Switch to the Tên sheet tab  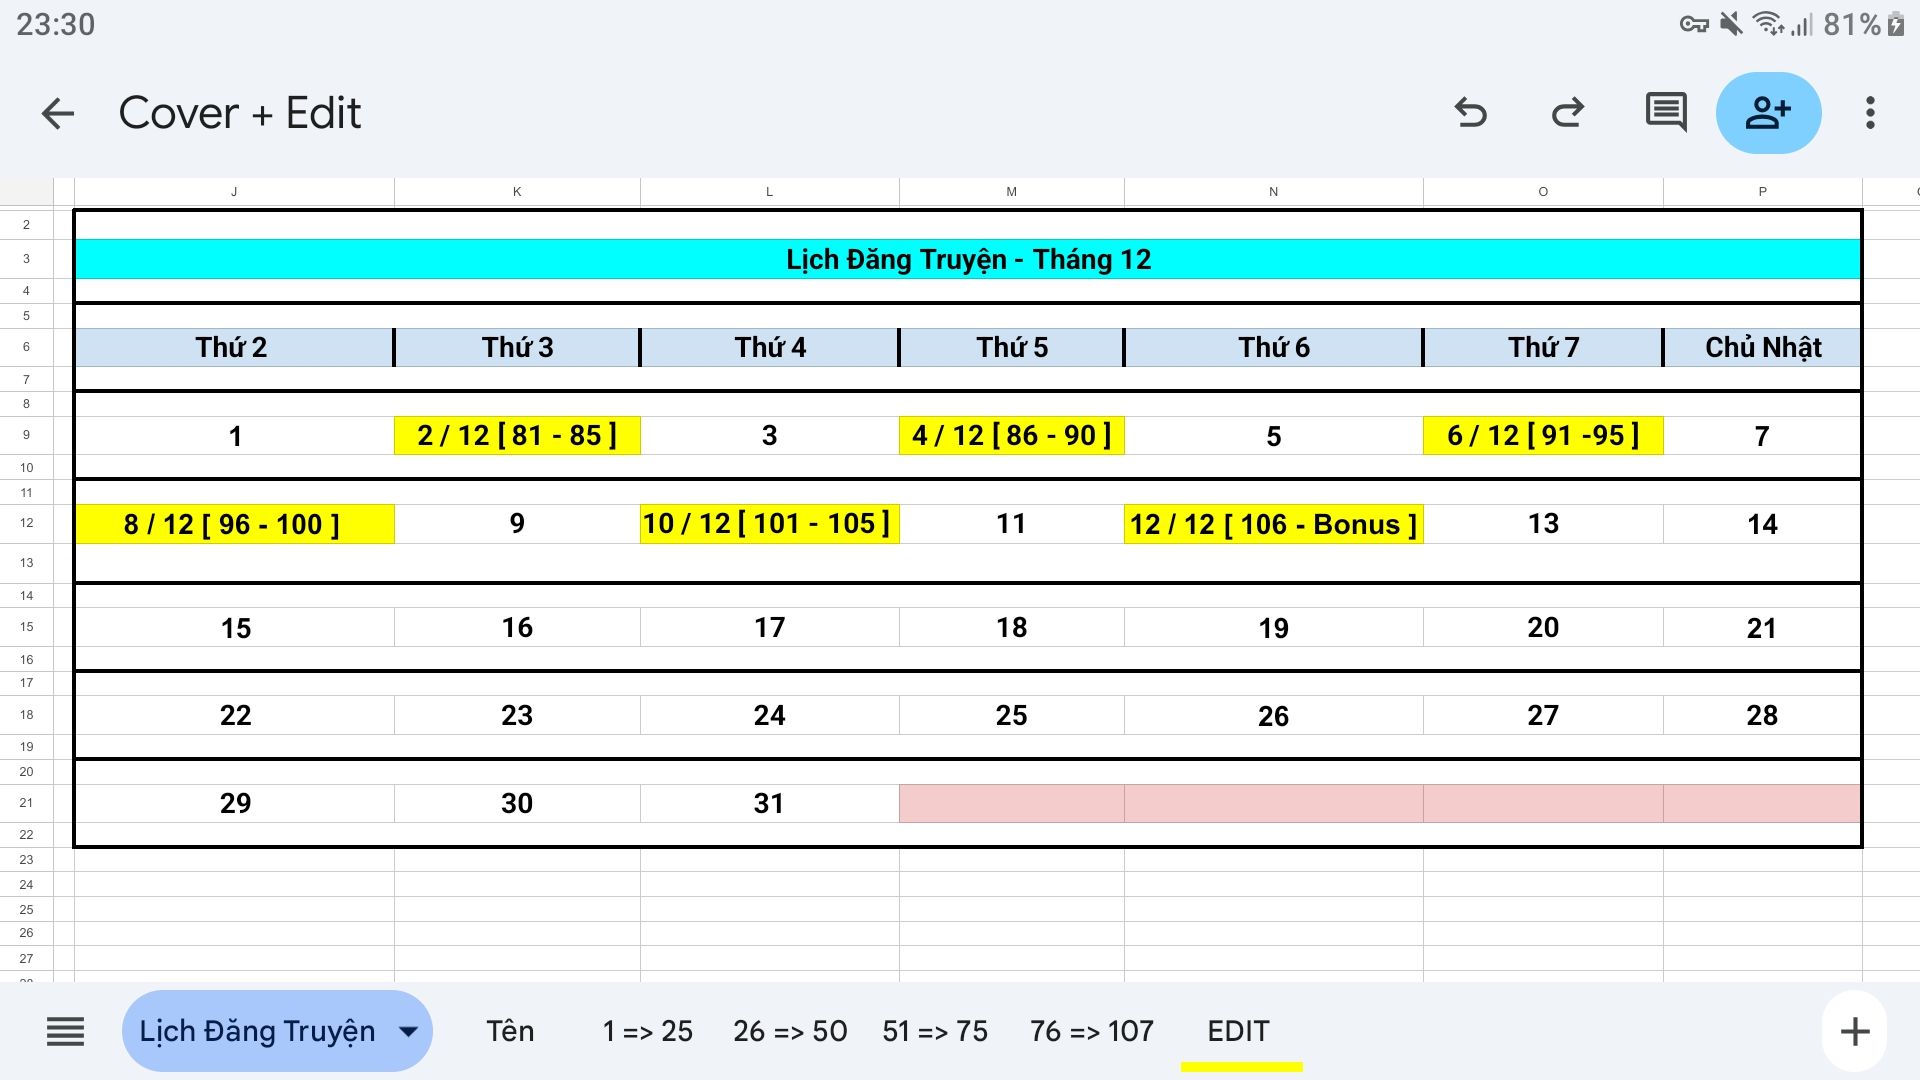(x=510, y=1031)
